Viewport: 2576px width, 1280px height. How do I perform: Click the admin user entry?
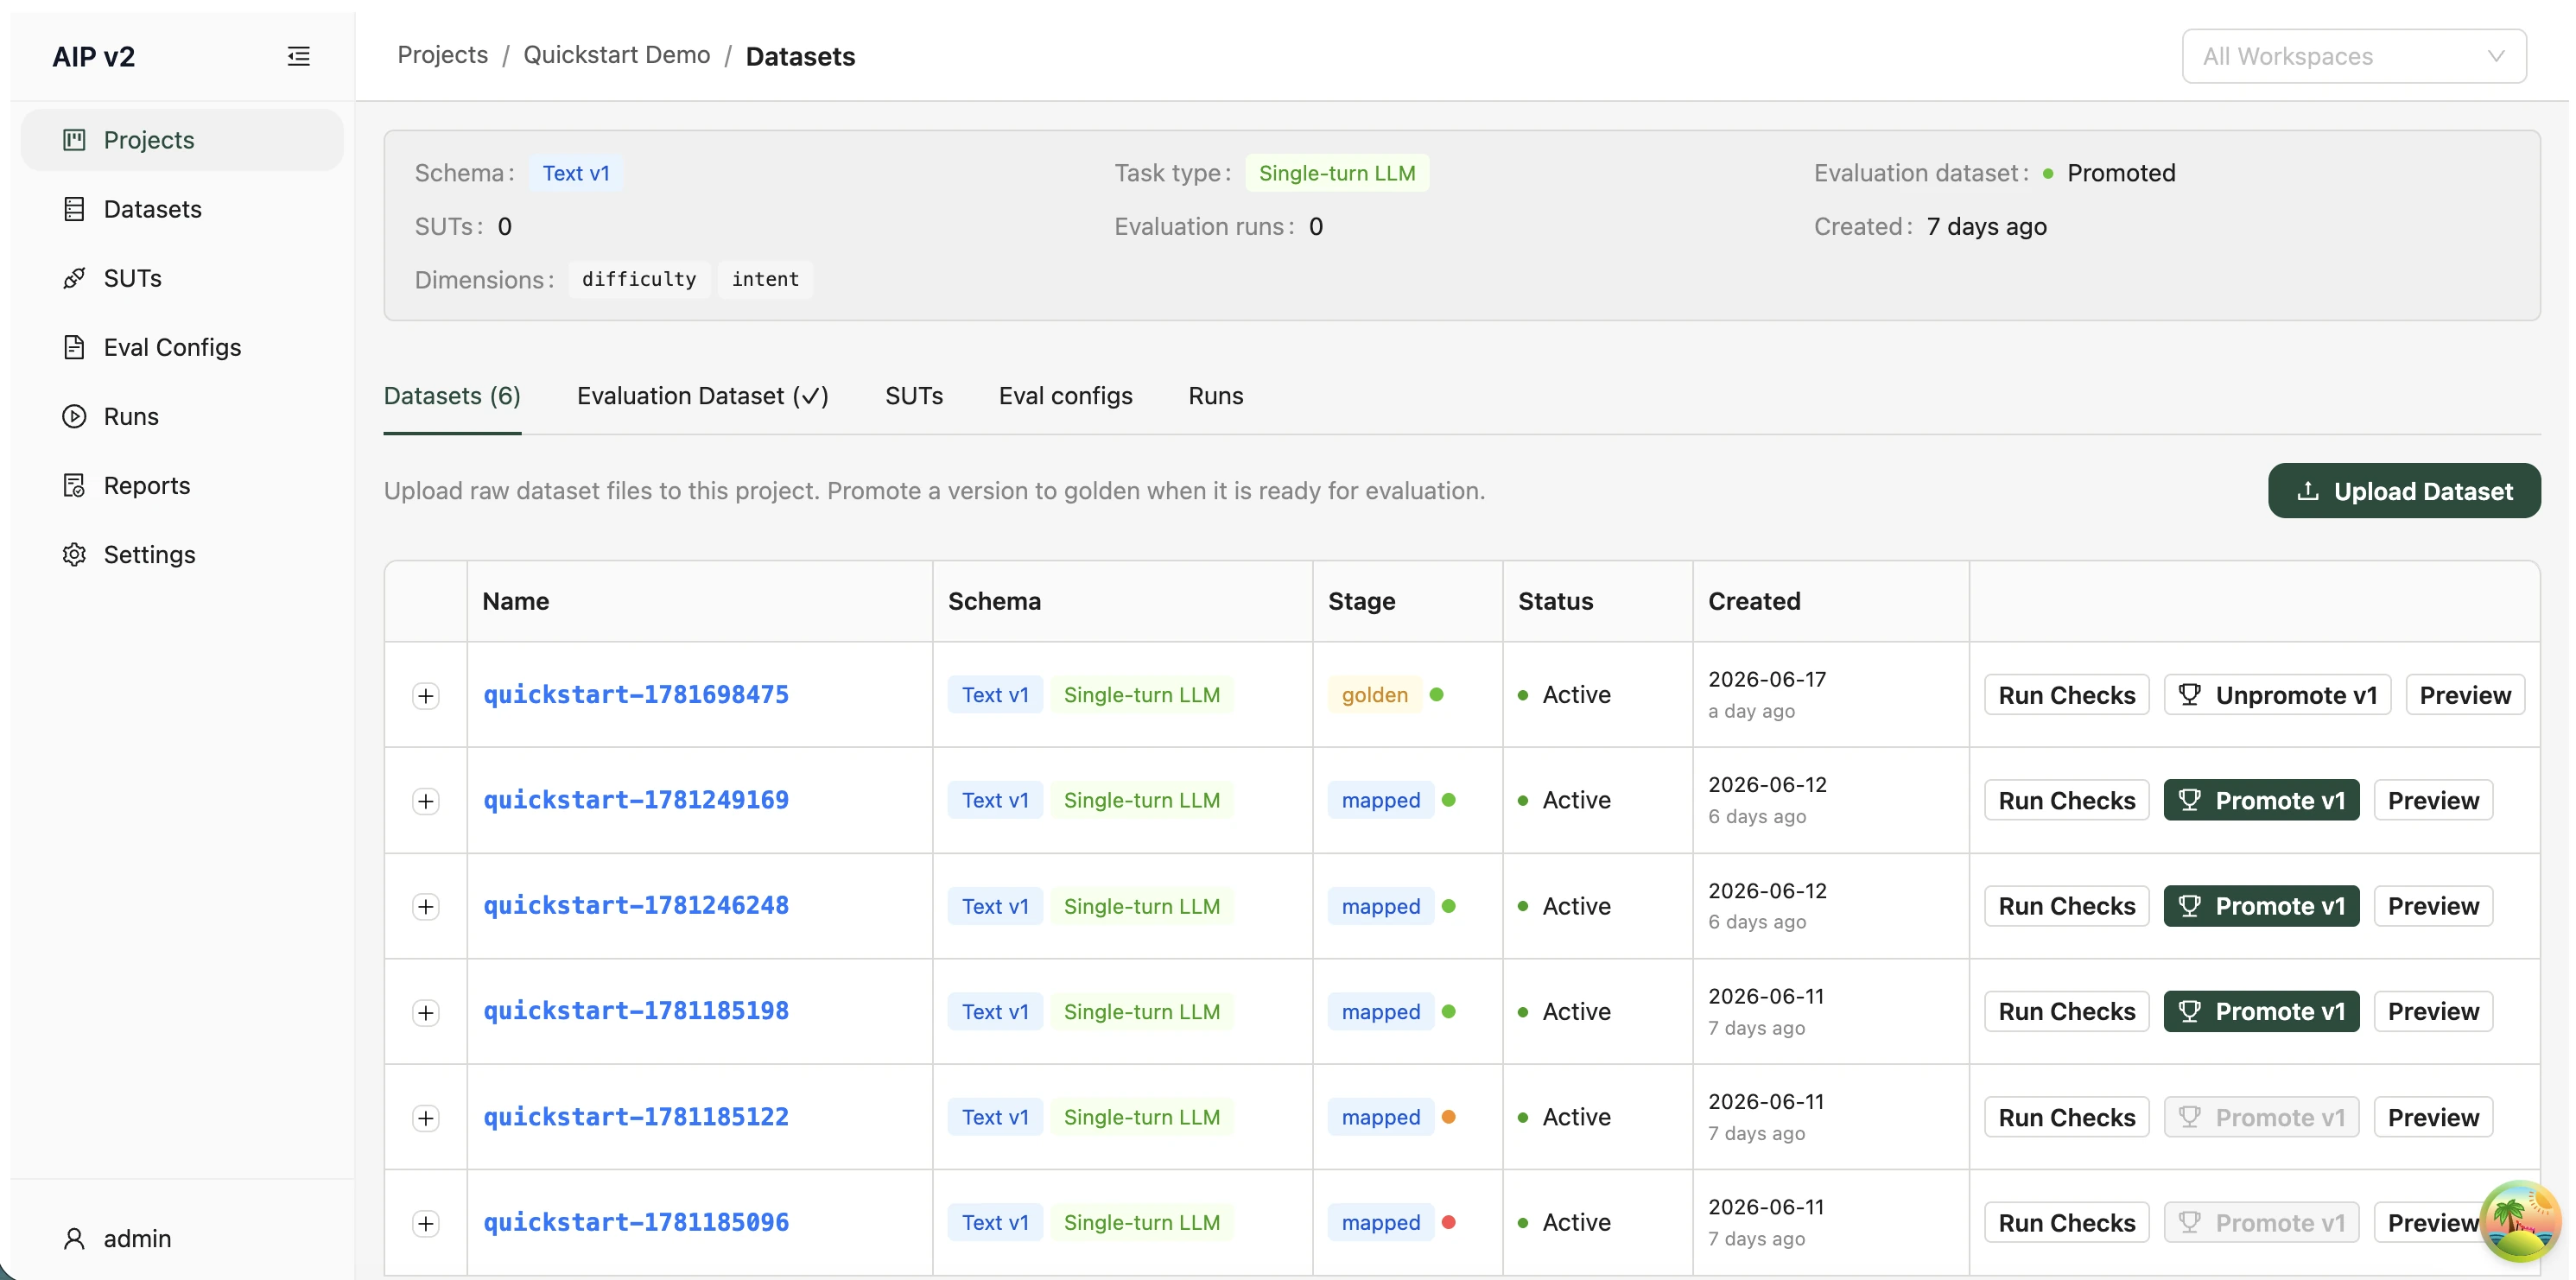pyautogui.click(x=118, y=1238)
